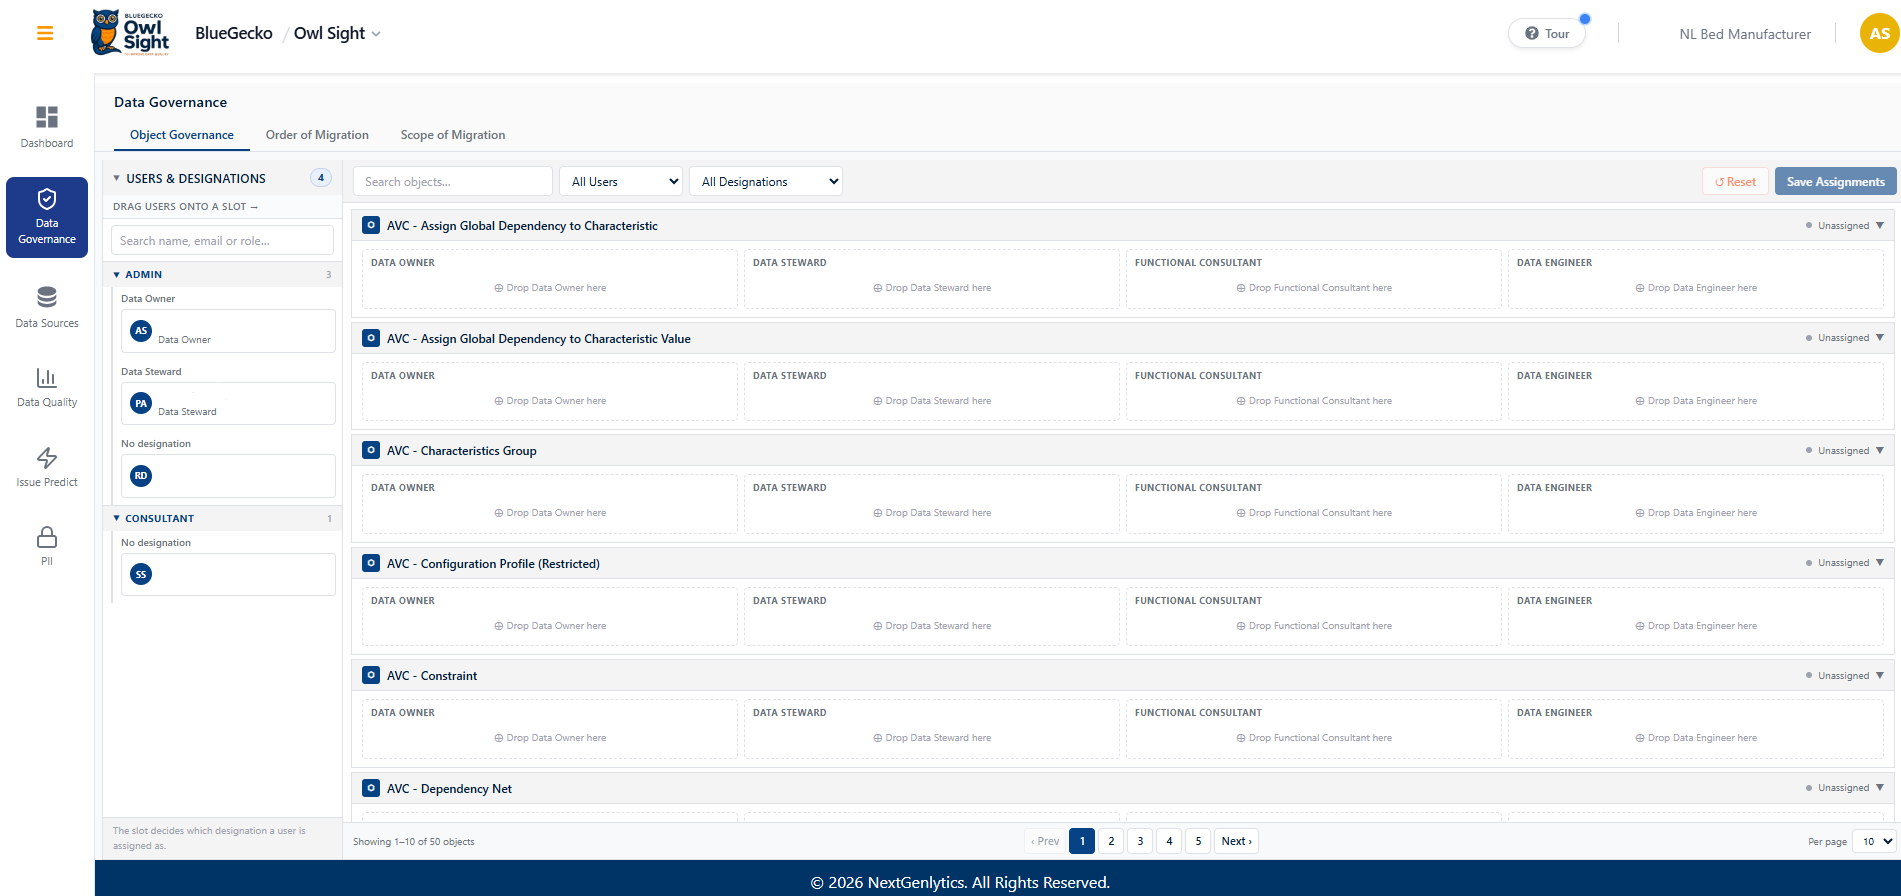Image resolution: width=1901 pixels, height=896 pixels.
Task: Open the hamburger menu
Action: click(45, 33)
